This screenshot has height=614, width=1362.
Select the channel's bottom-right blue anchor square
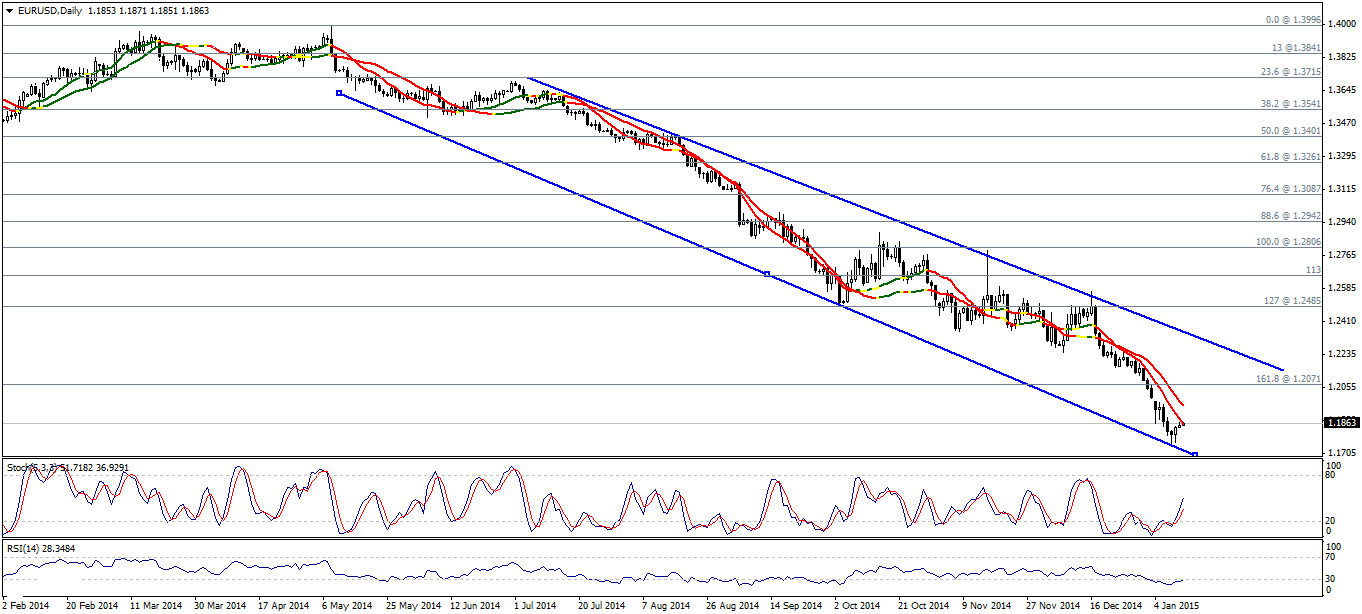click(1195, 455)
